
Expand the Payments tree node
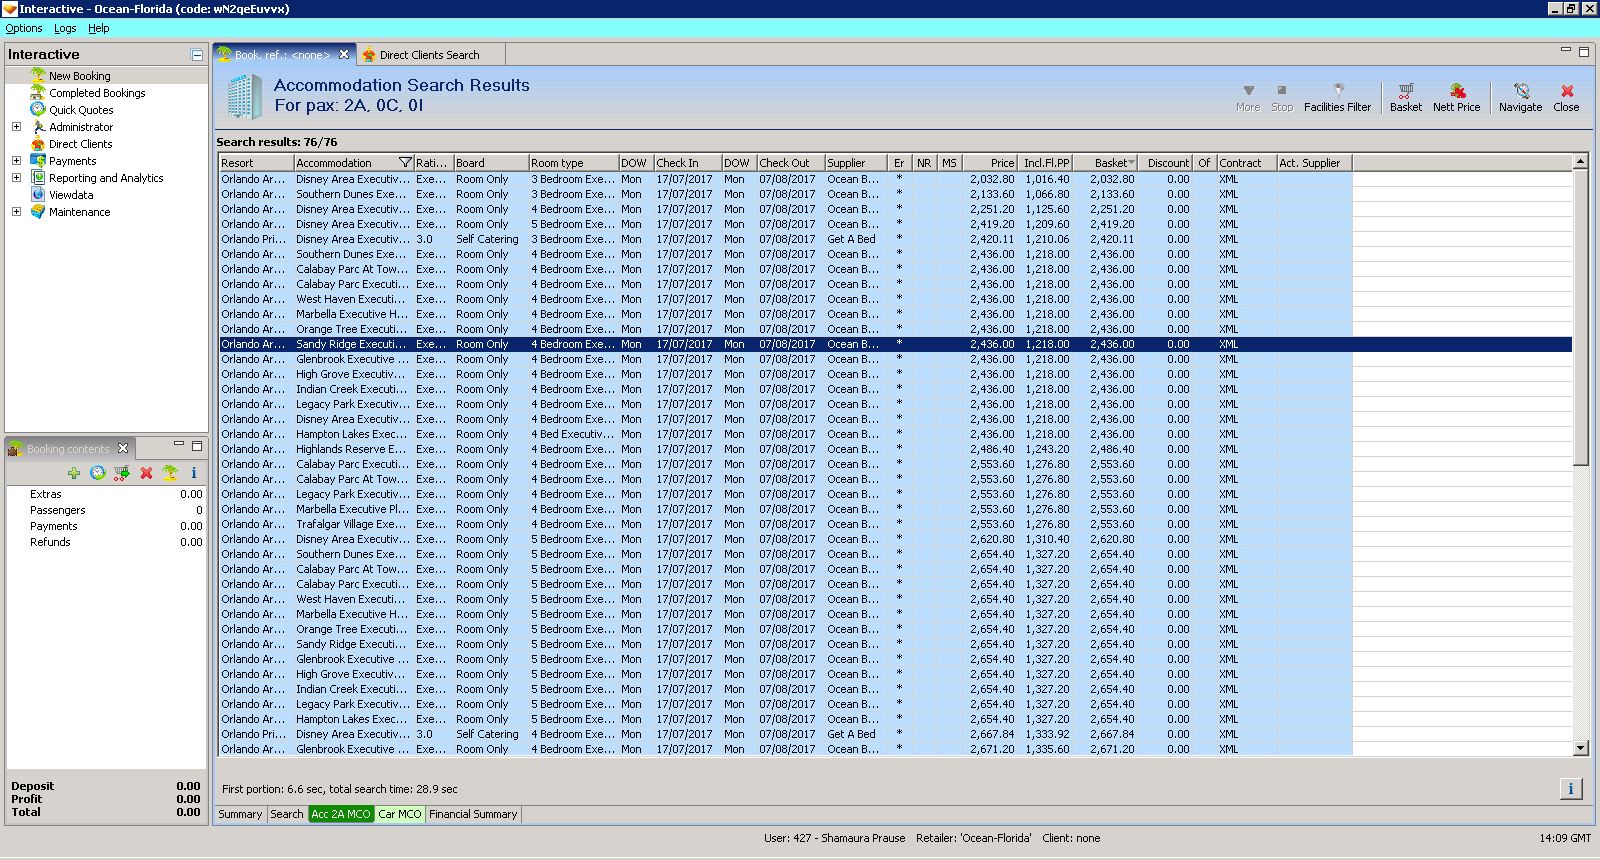(16, 161)
